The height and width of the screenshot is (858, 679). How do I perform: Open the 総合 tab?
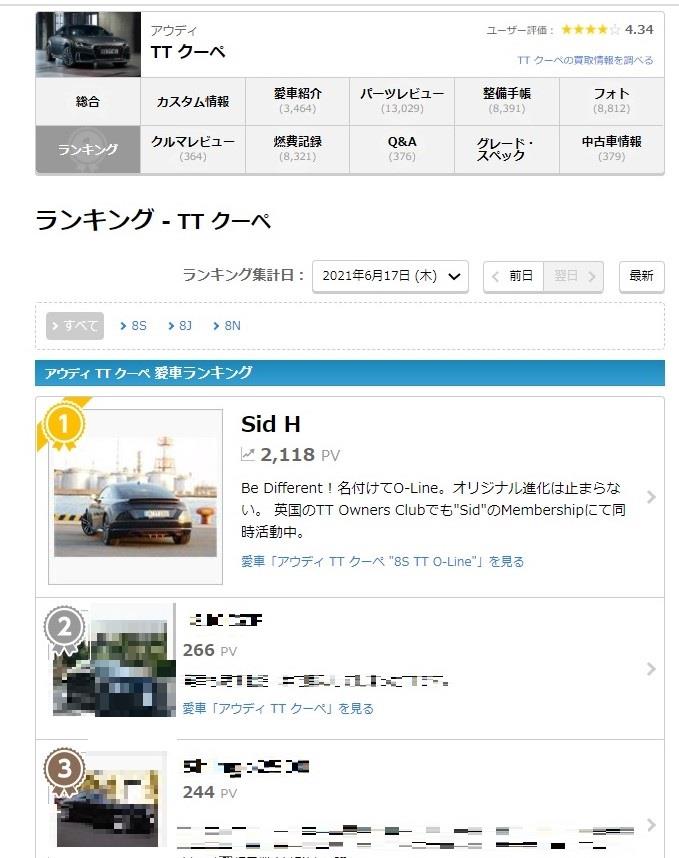(x=88, y=101)
